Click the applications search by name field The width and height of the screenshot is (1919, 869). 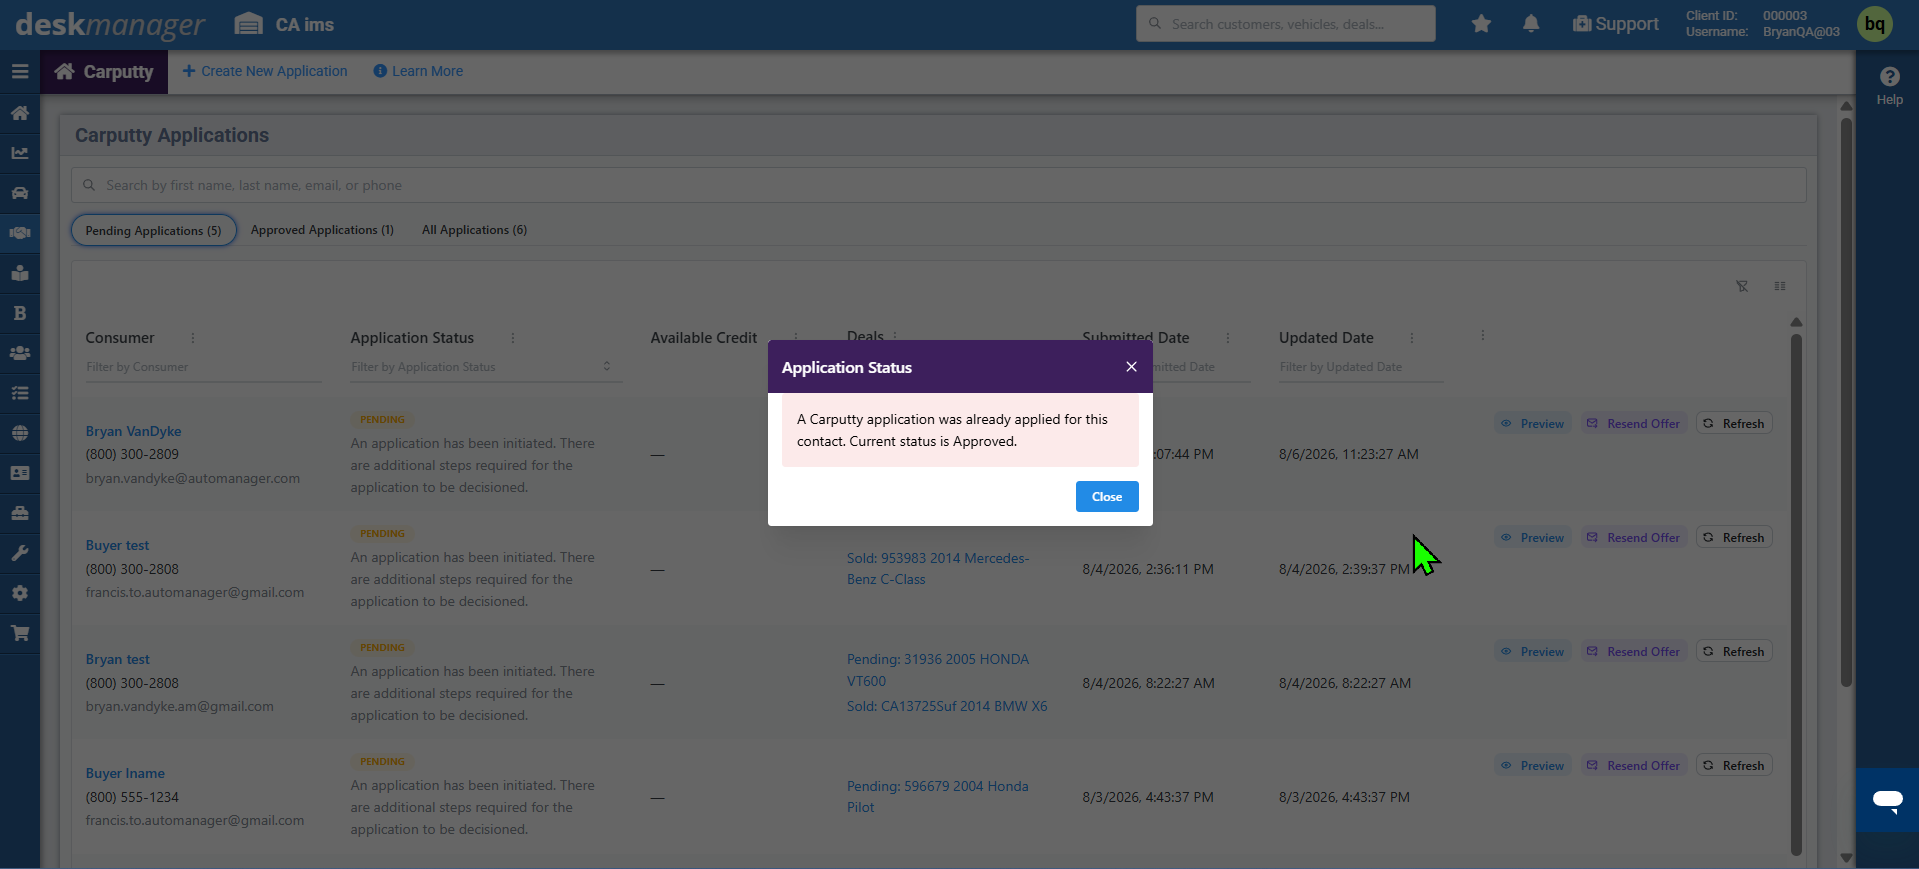coord(939,185)
